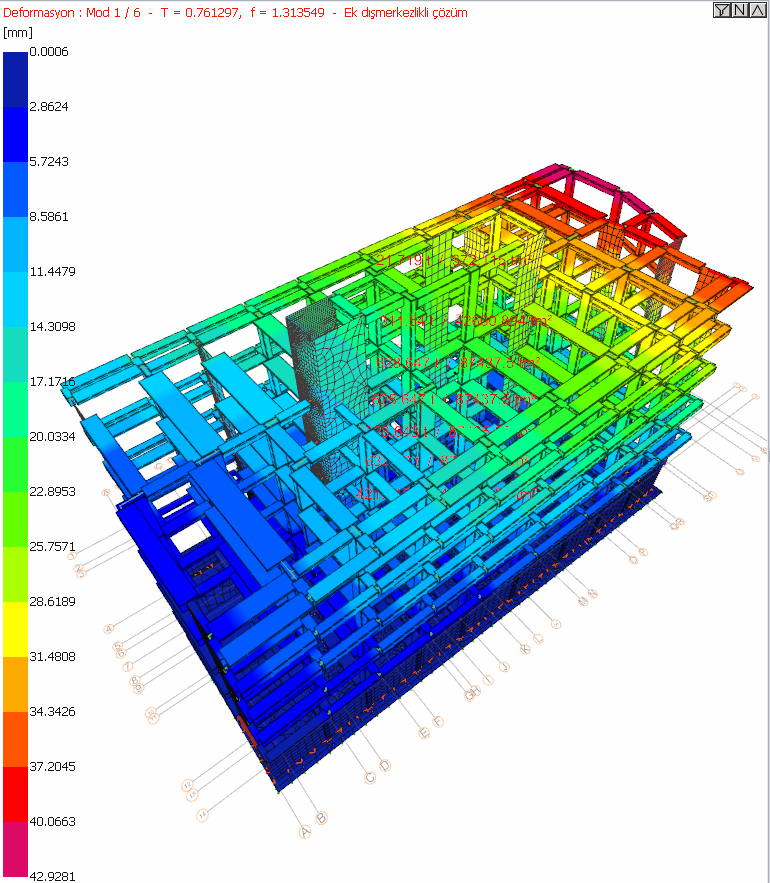Select the magenta legend swatch above 42.9281
The image size is (770, 883).
15,849
